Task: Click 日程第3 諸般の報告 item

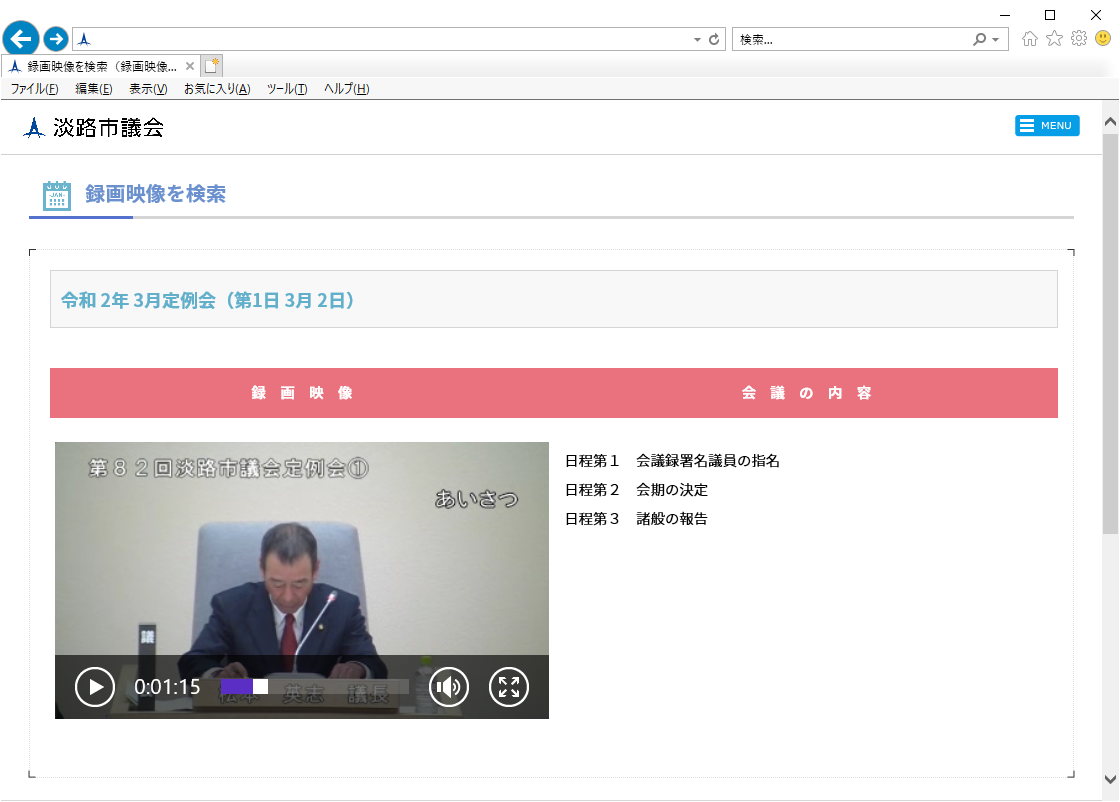Action: pyautogui.click(x=636, y=518)
